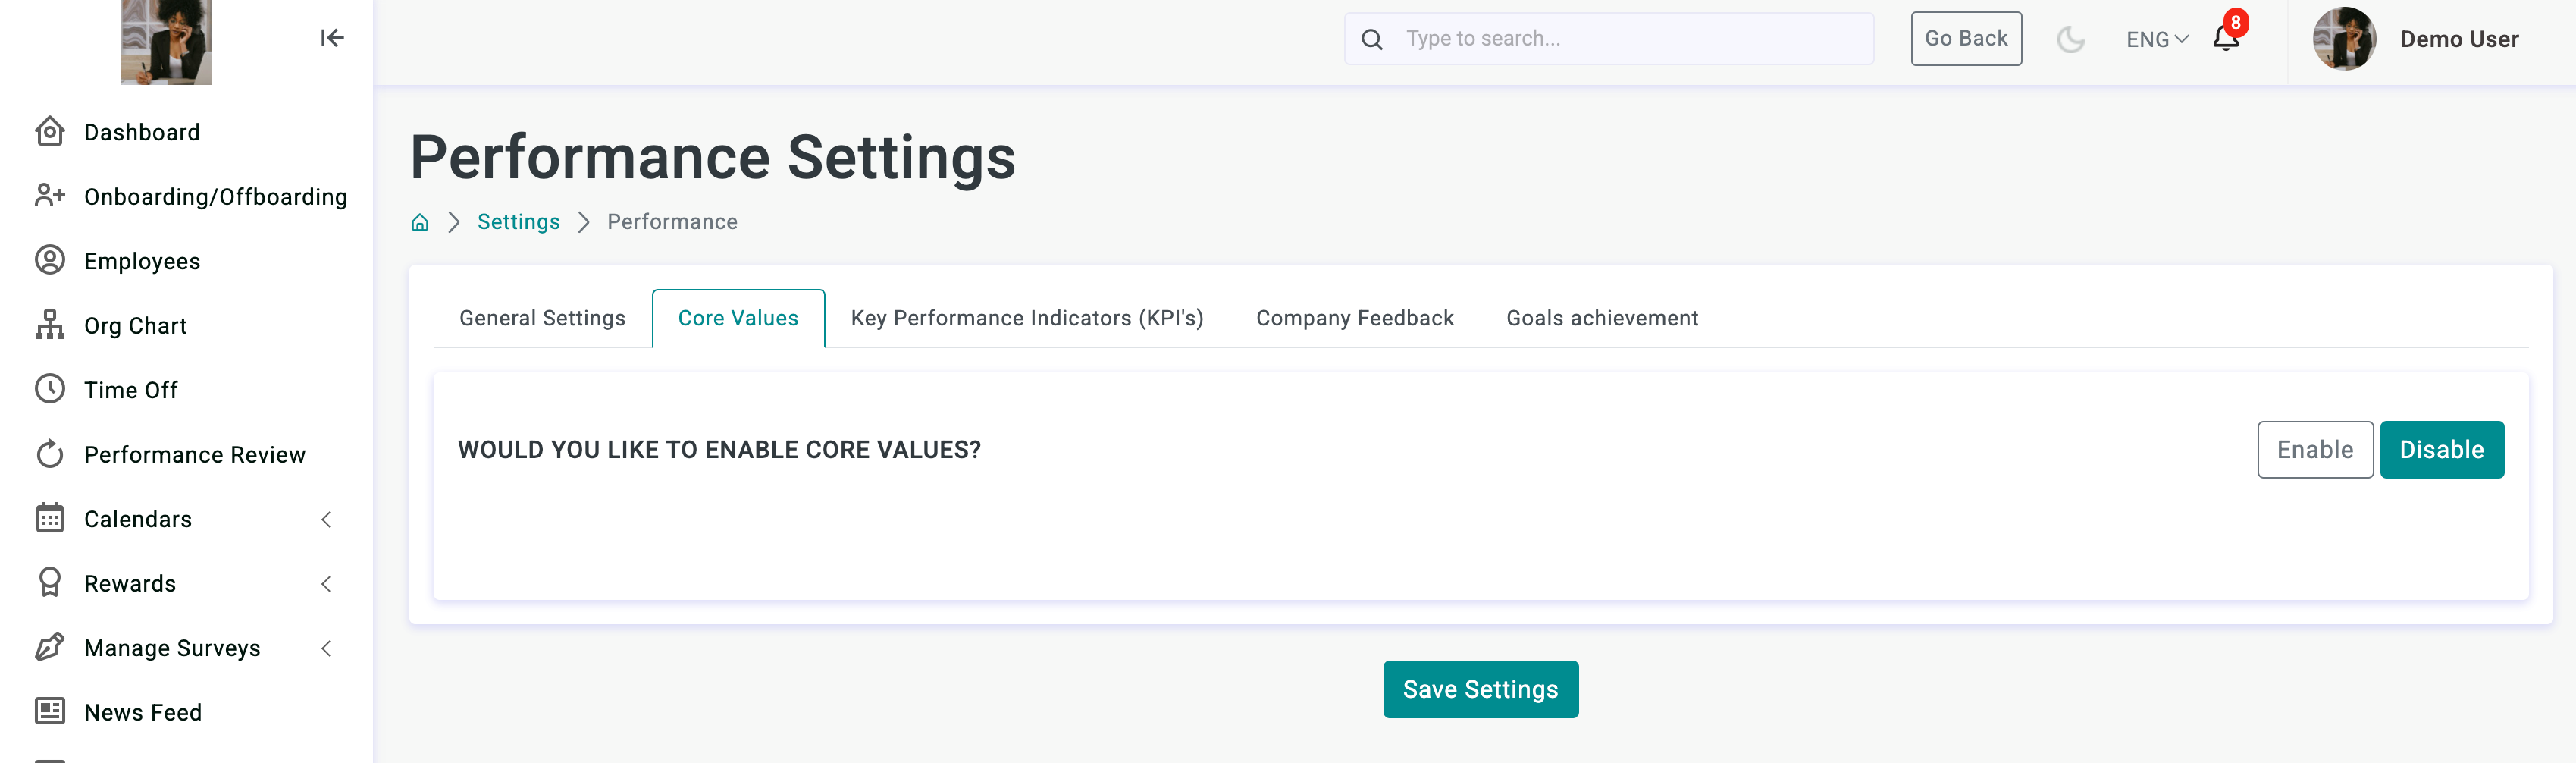Expand the Rewards submenu chevron
The image size is (2576, 763).
(x=326, y=584)
